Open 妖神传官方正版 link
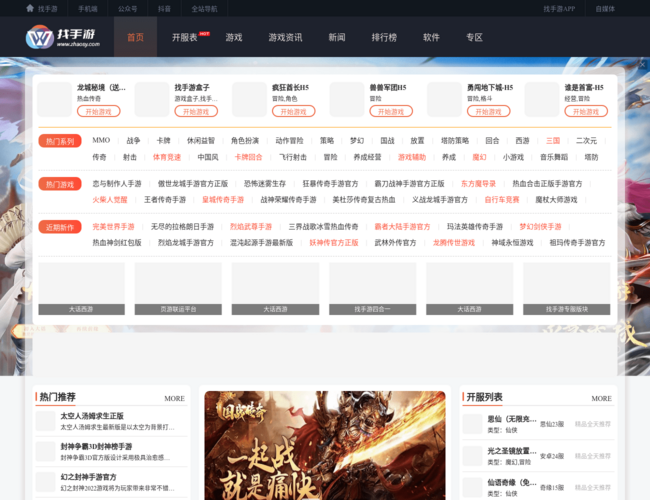The image size is (650, 500). (x=334, y=243)
